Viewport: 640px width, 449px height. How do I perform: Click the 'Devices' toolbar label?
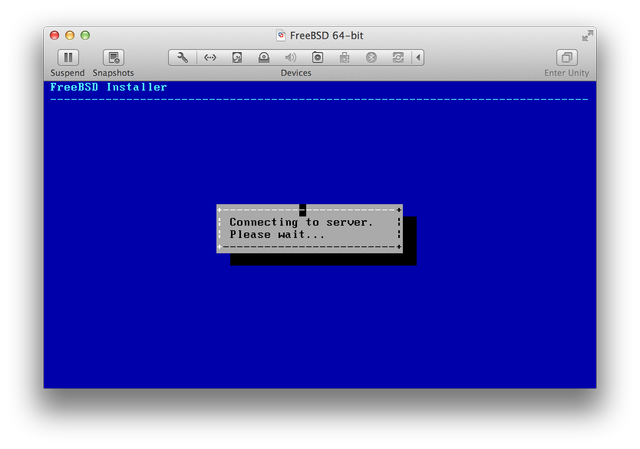click(x=296, y=73)
